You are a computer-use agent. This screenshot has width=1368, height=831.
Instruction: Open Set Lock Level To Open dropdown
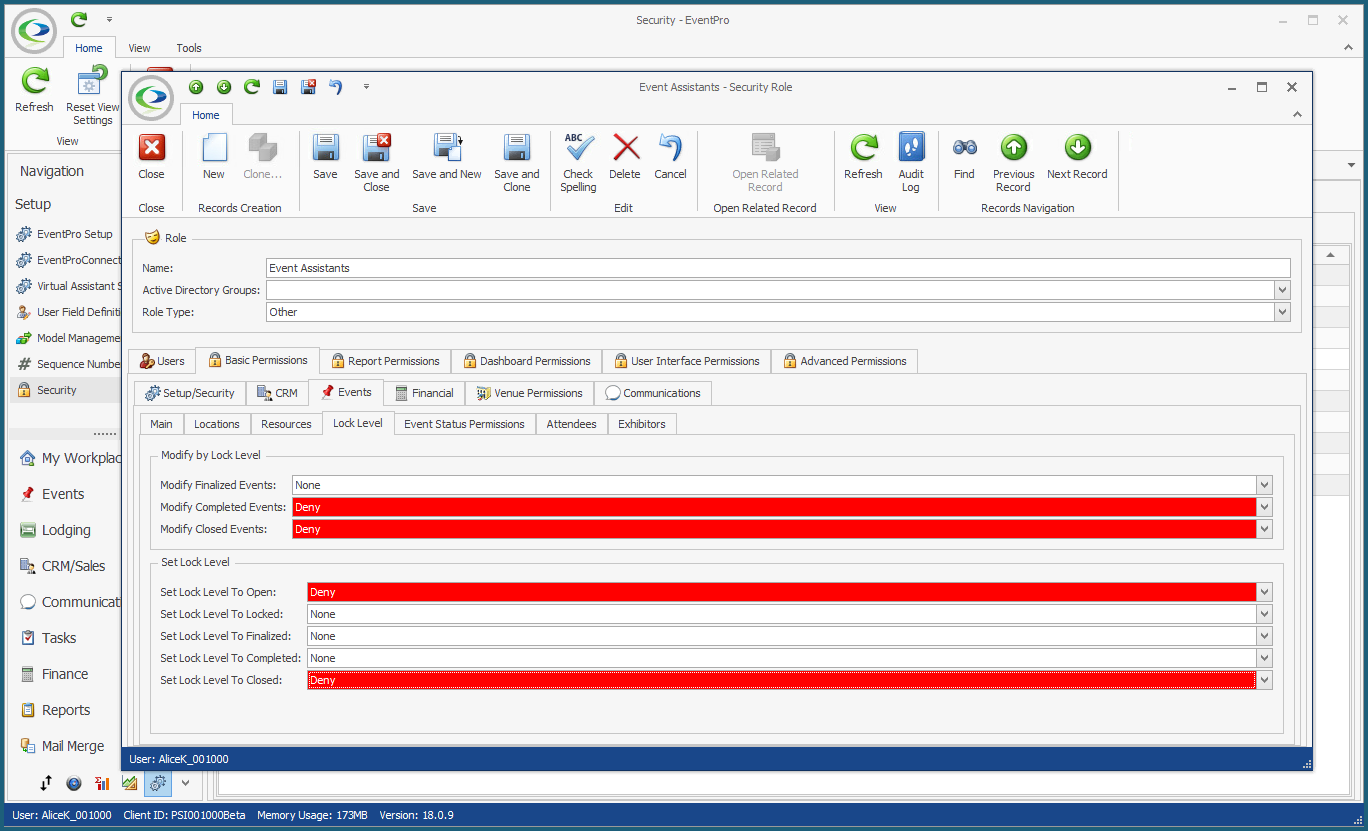[1264, 592]
